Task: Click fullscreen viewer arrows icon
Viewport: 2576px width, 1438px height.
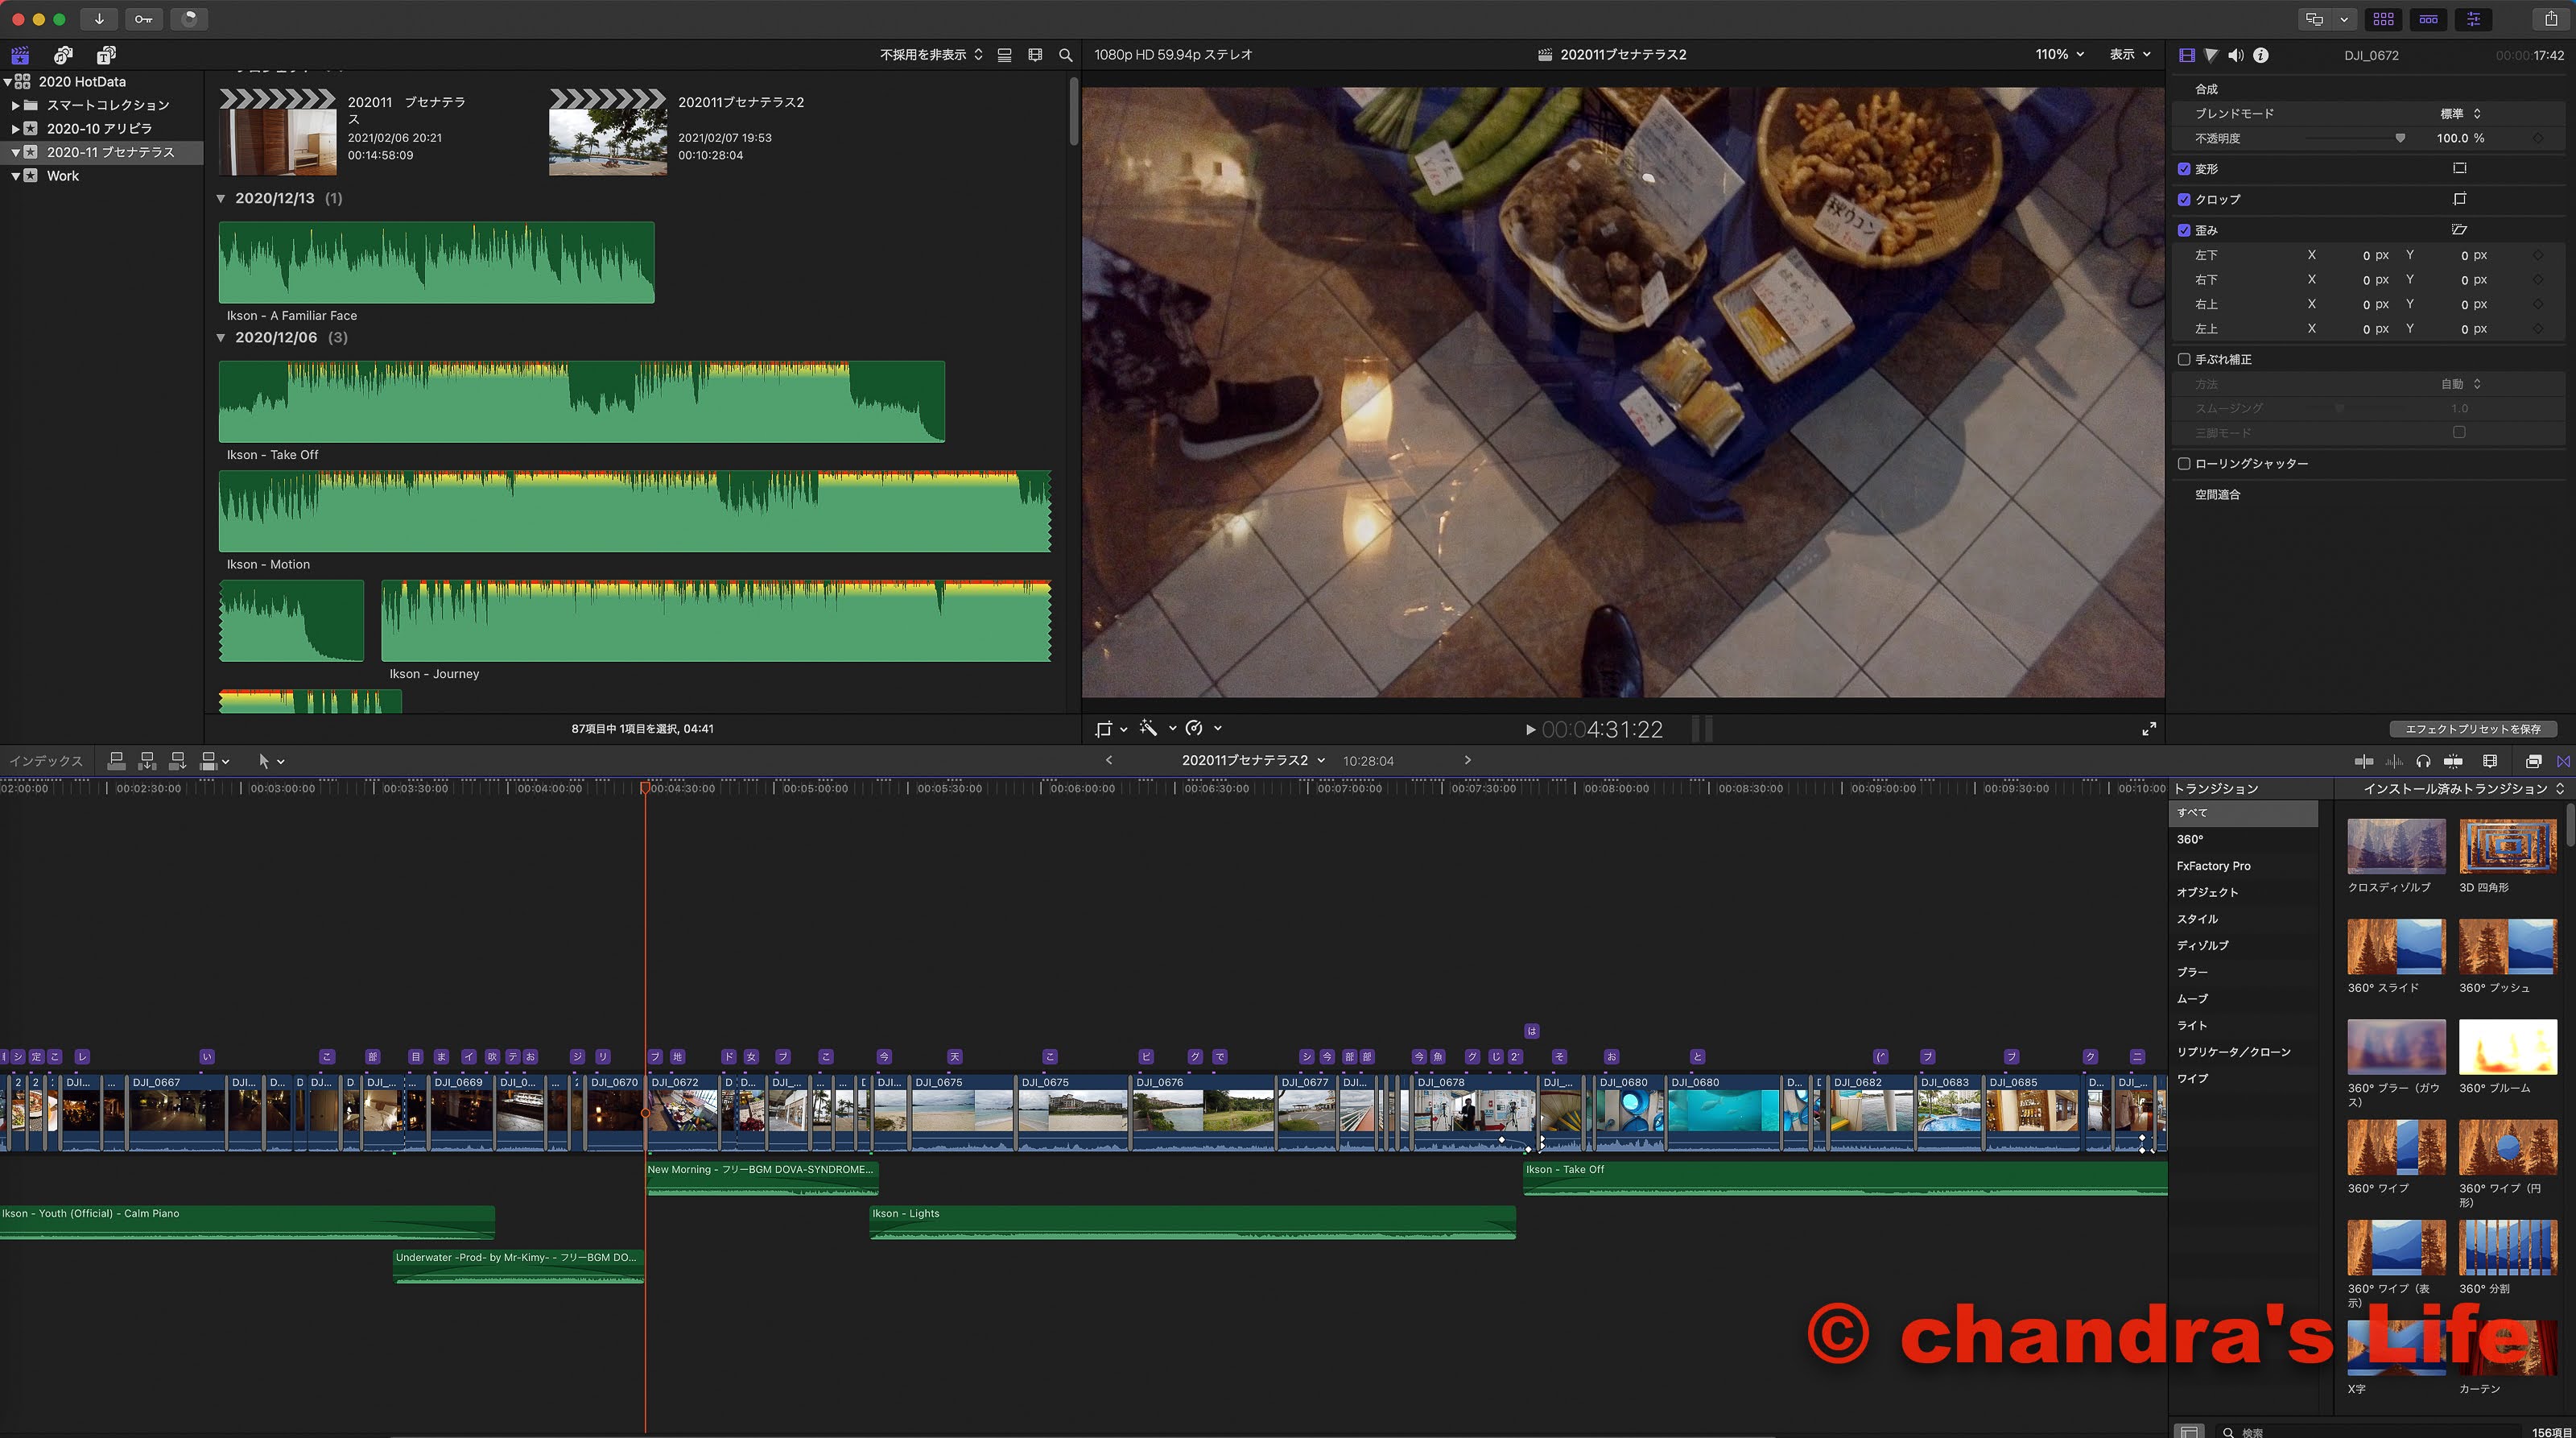Action: tap(2148, 729)
